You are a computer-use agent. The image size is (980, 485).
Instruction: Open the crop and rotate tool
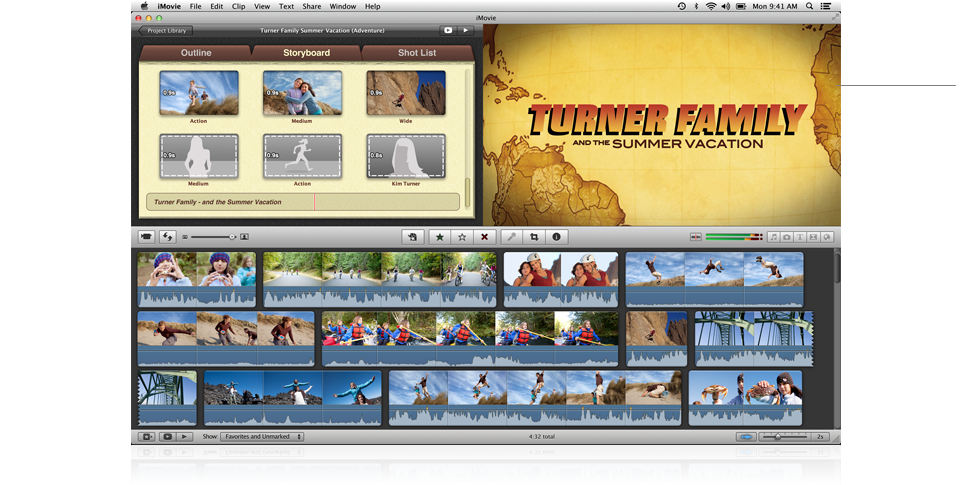pos(535,237)
